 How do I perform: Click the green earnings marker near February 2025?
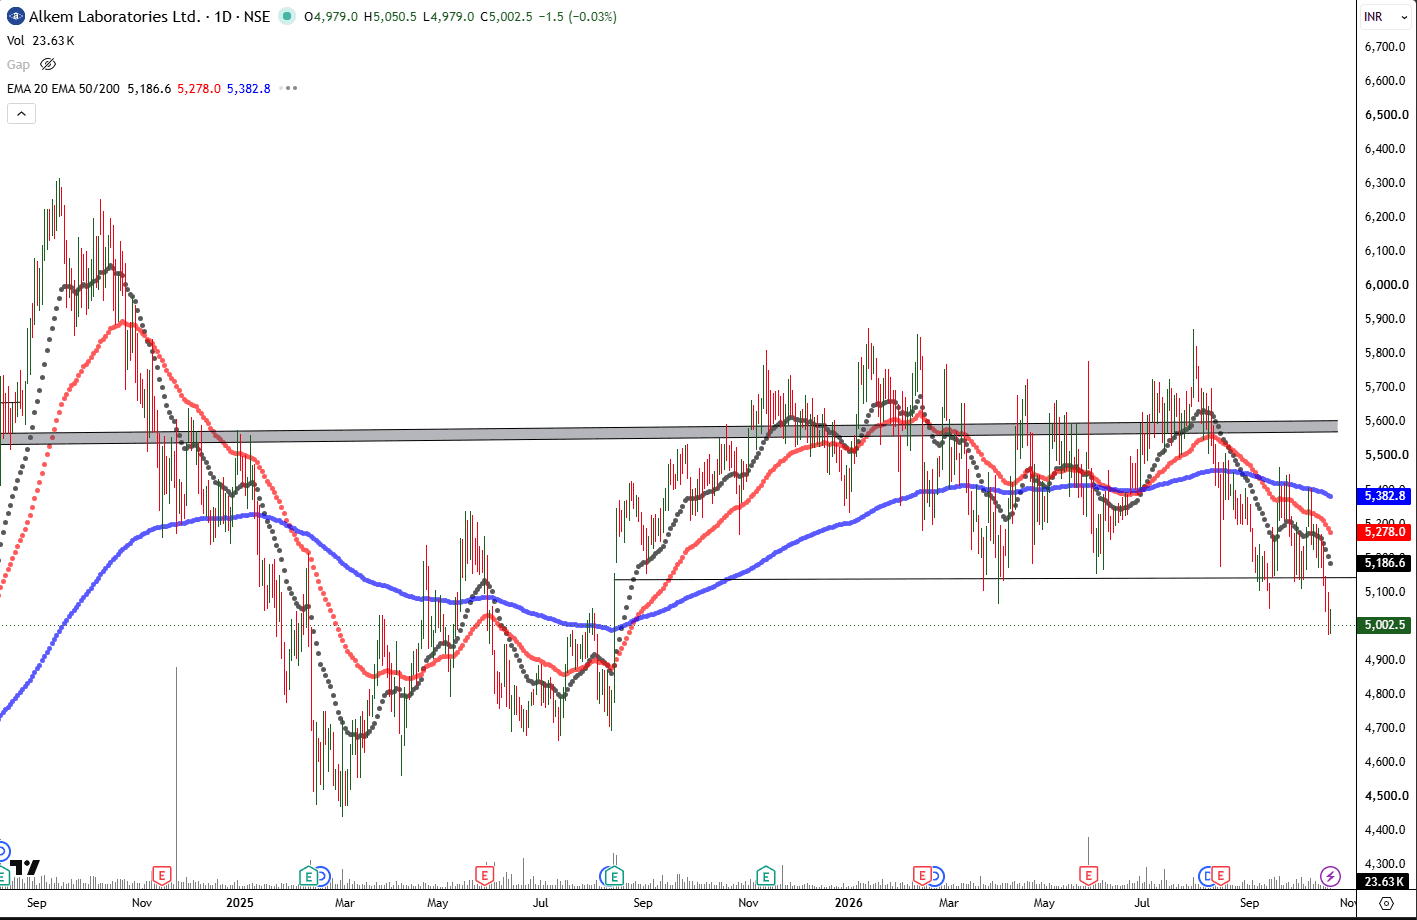coord(309,876)
